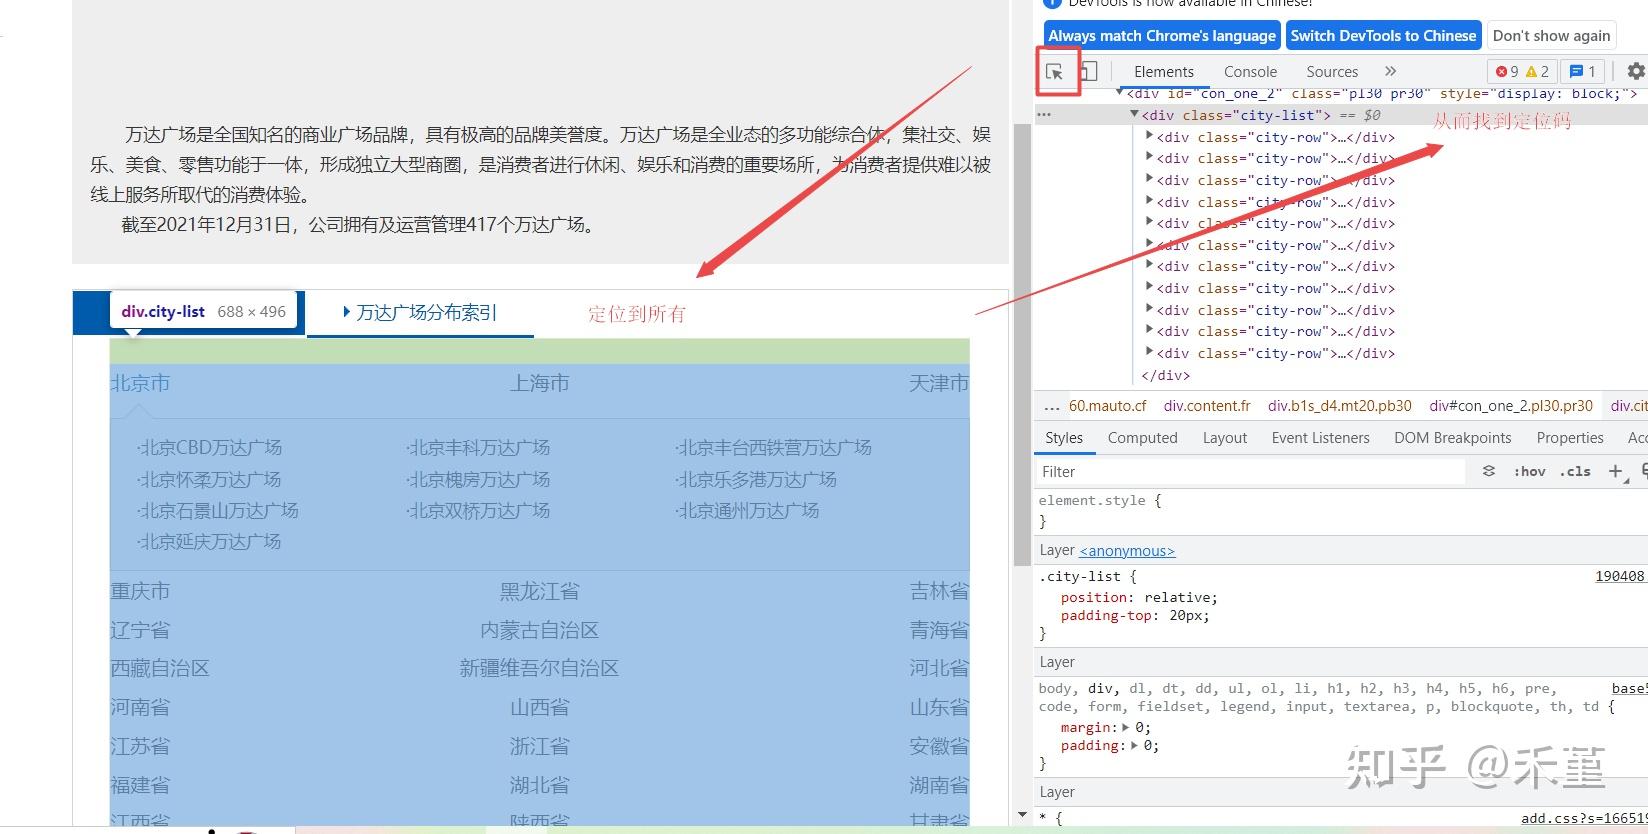Switch DevTools to Chinese
This screenshot has height=834, width=1648.
(1383, 36)
